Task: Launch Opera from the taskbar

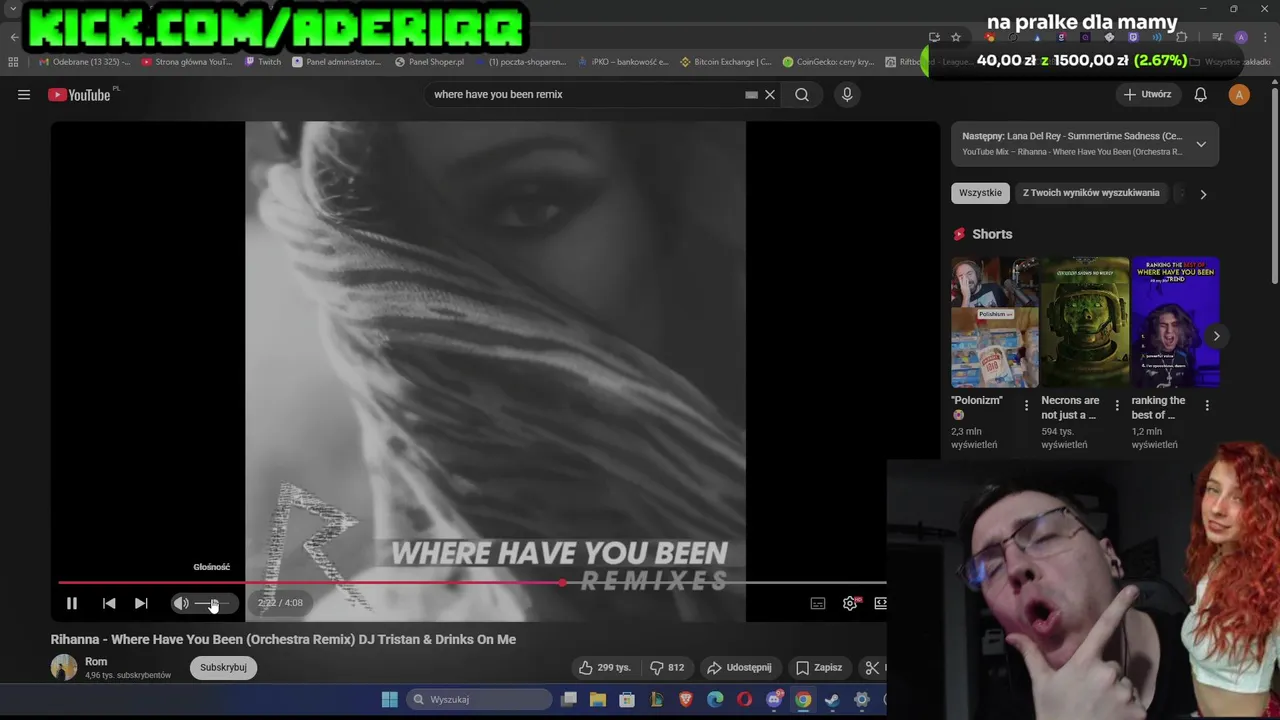Action: pos(744,699)
